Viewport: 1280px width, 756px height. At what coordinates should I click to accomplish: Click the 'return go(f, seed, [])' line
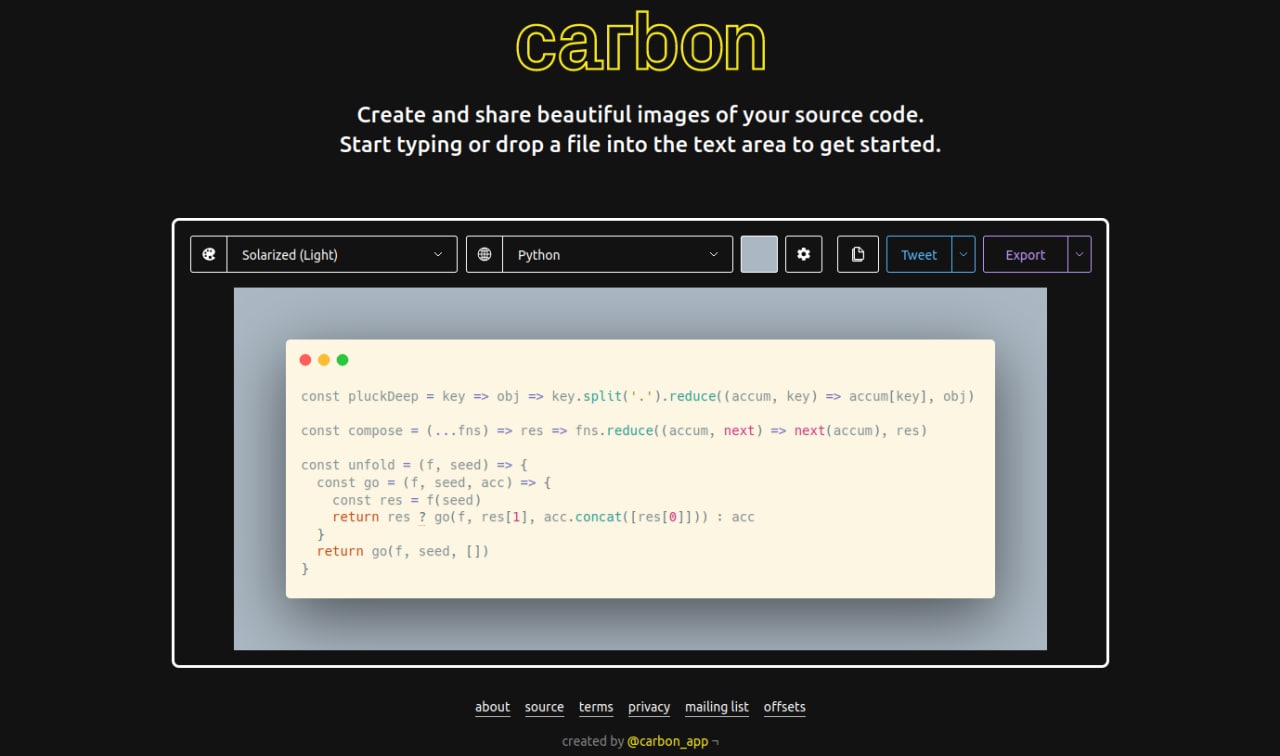403,551
